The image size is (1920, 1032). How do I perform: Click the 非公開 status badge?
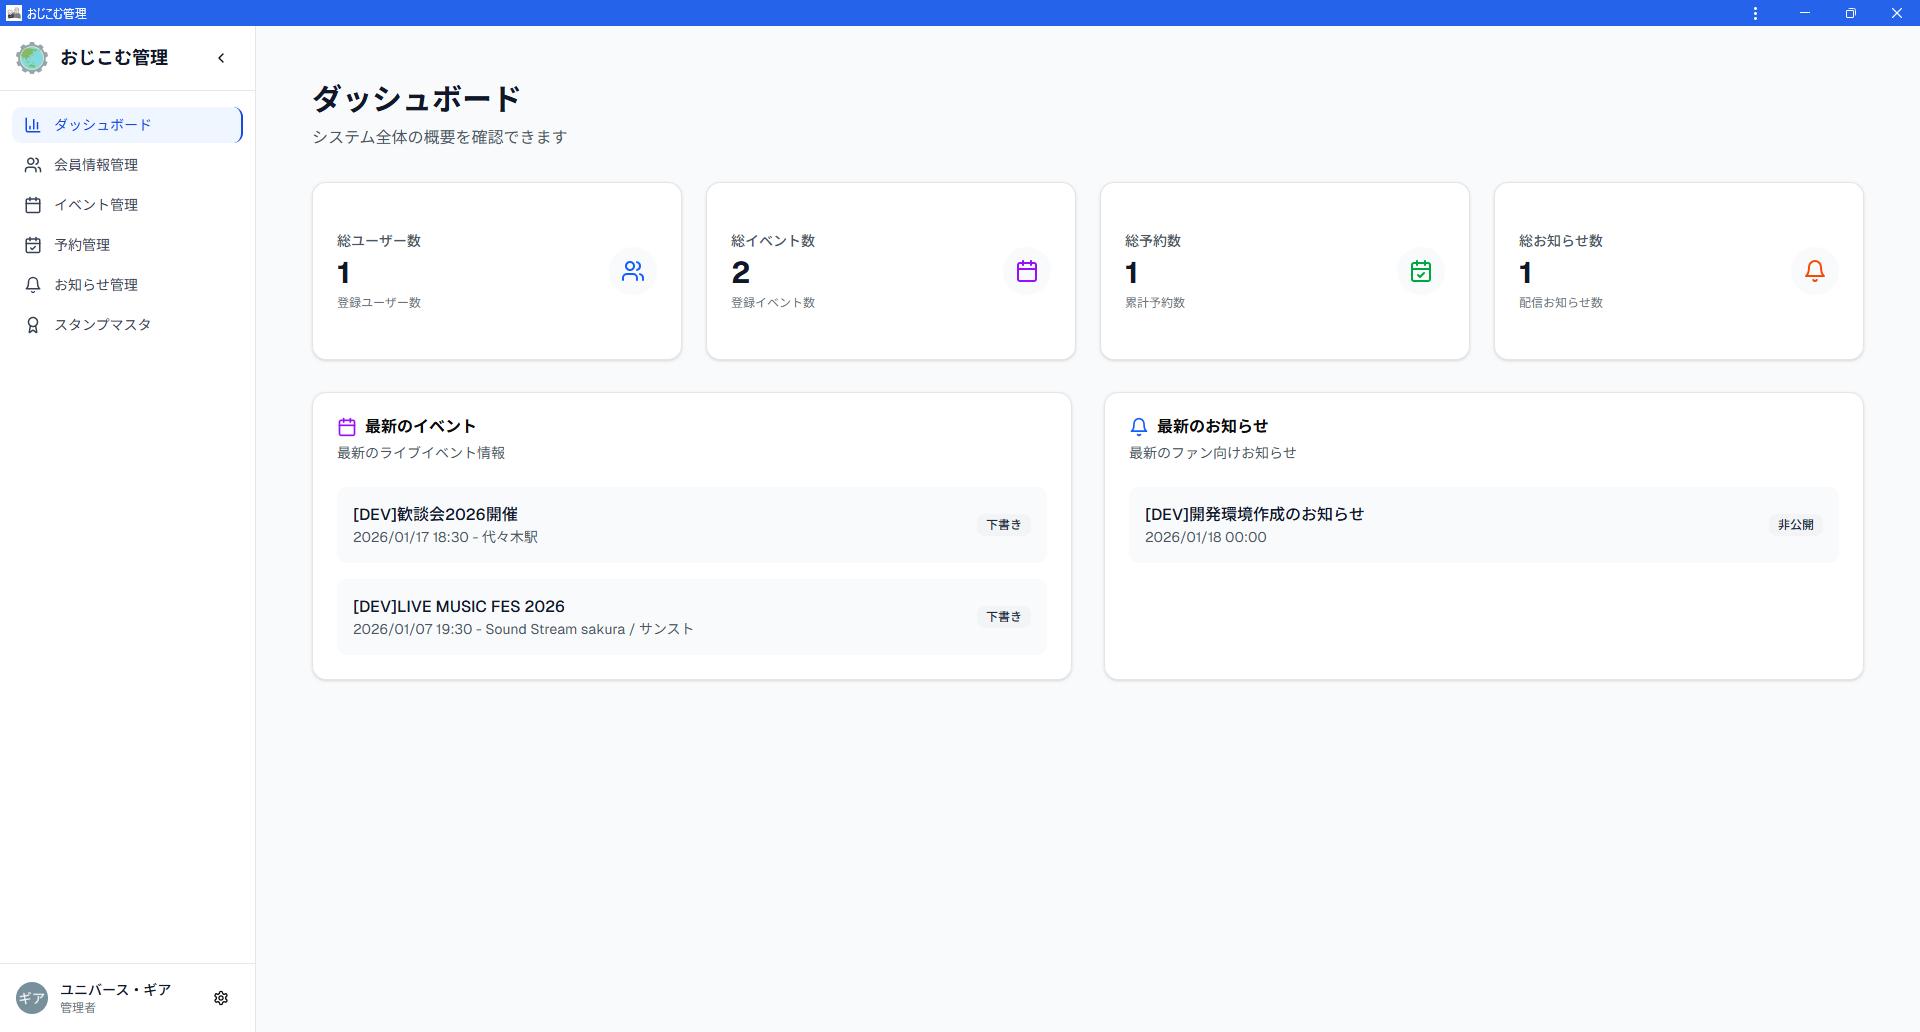tap(1795, 524)
